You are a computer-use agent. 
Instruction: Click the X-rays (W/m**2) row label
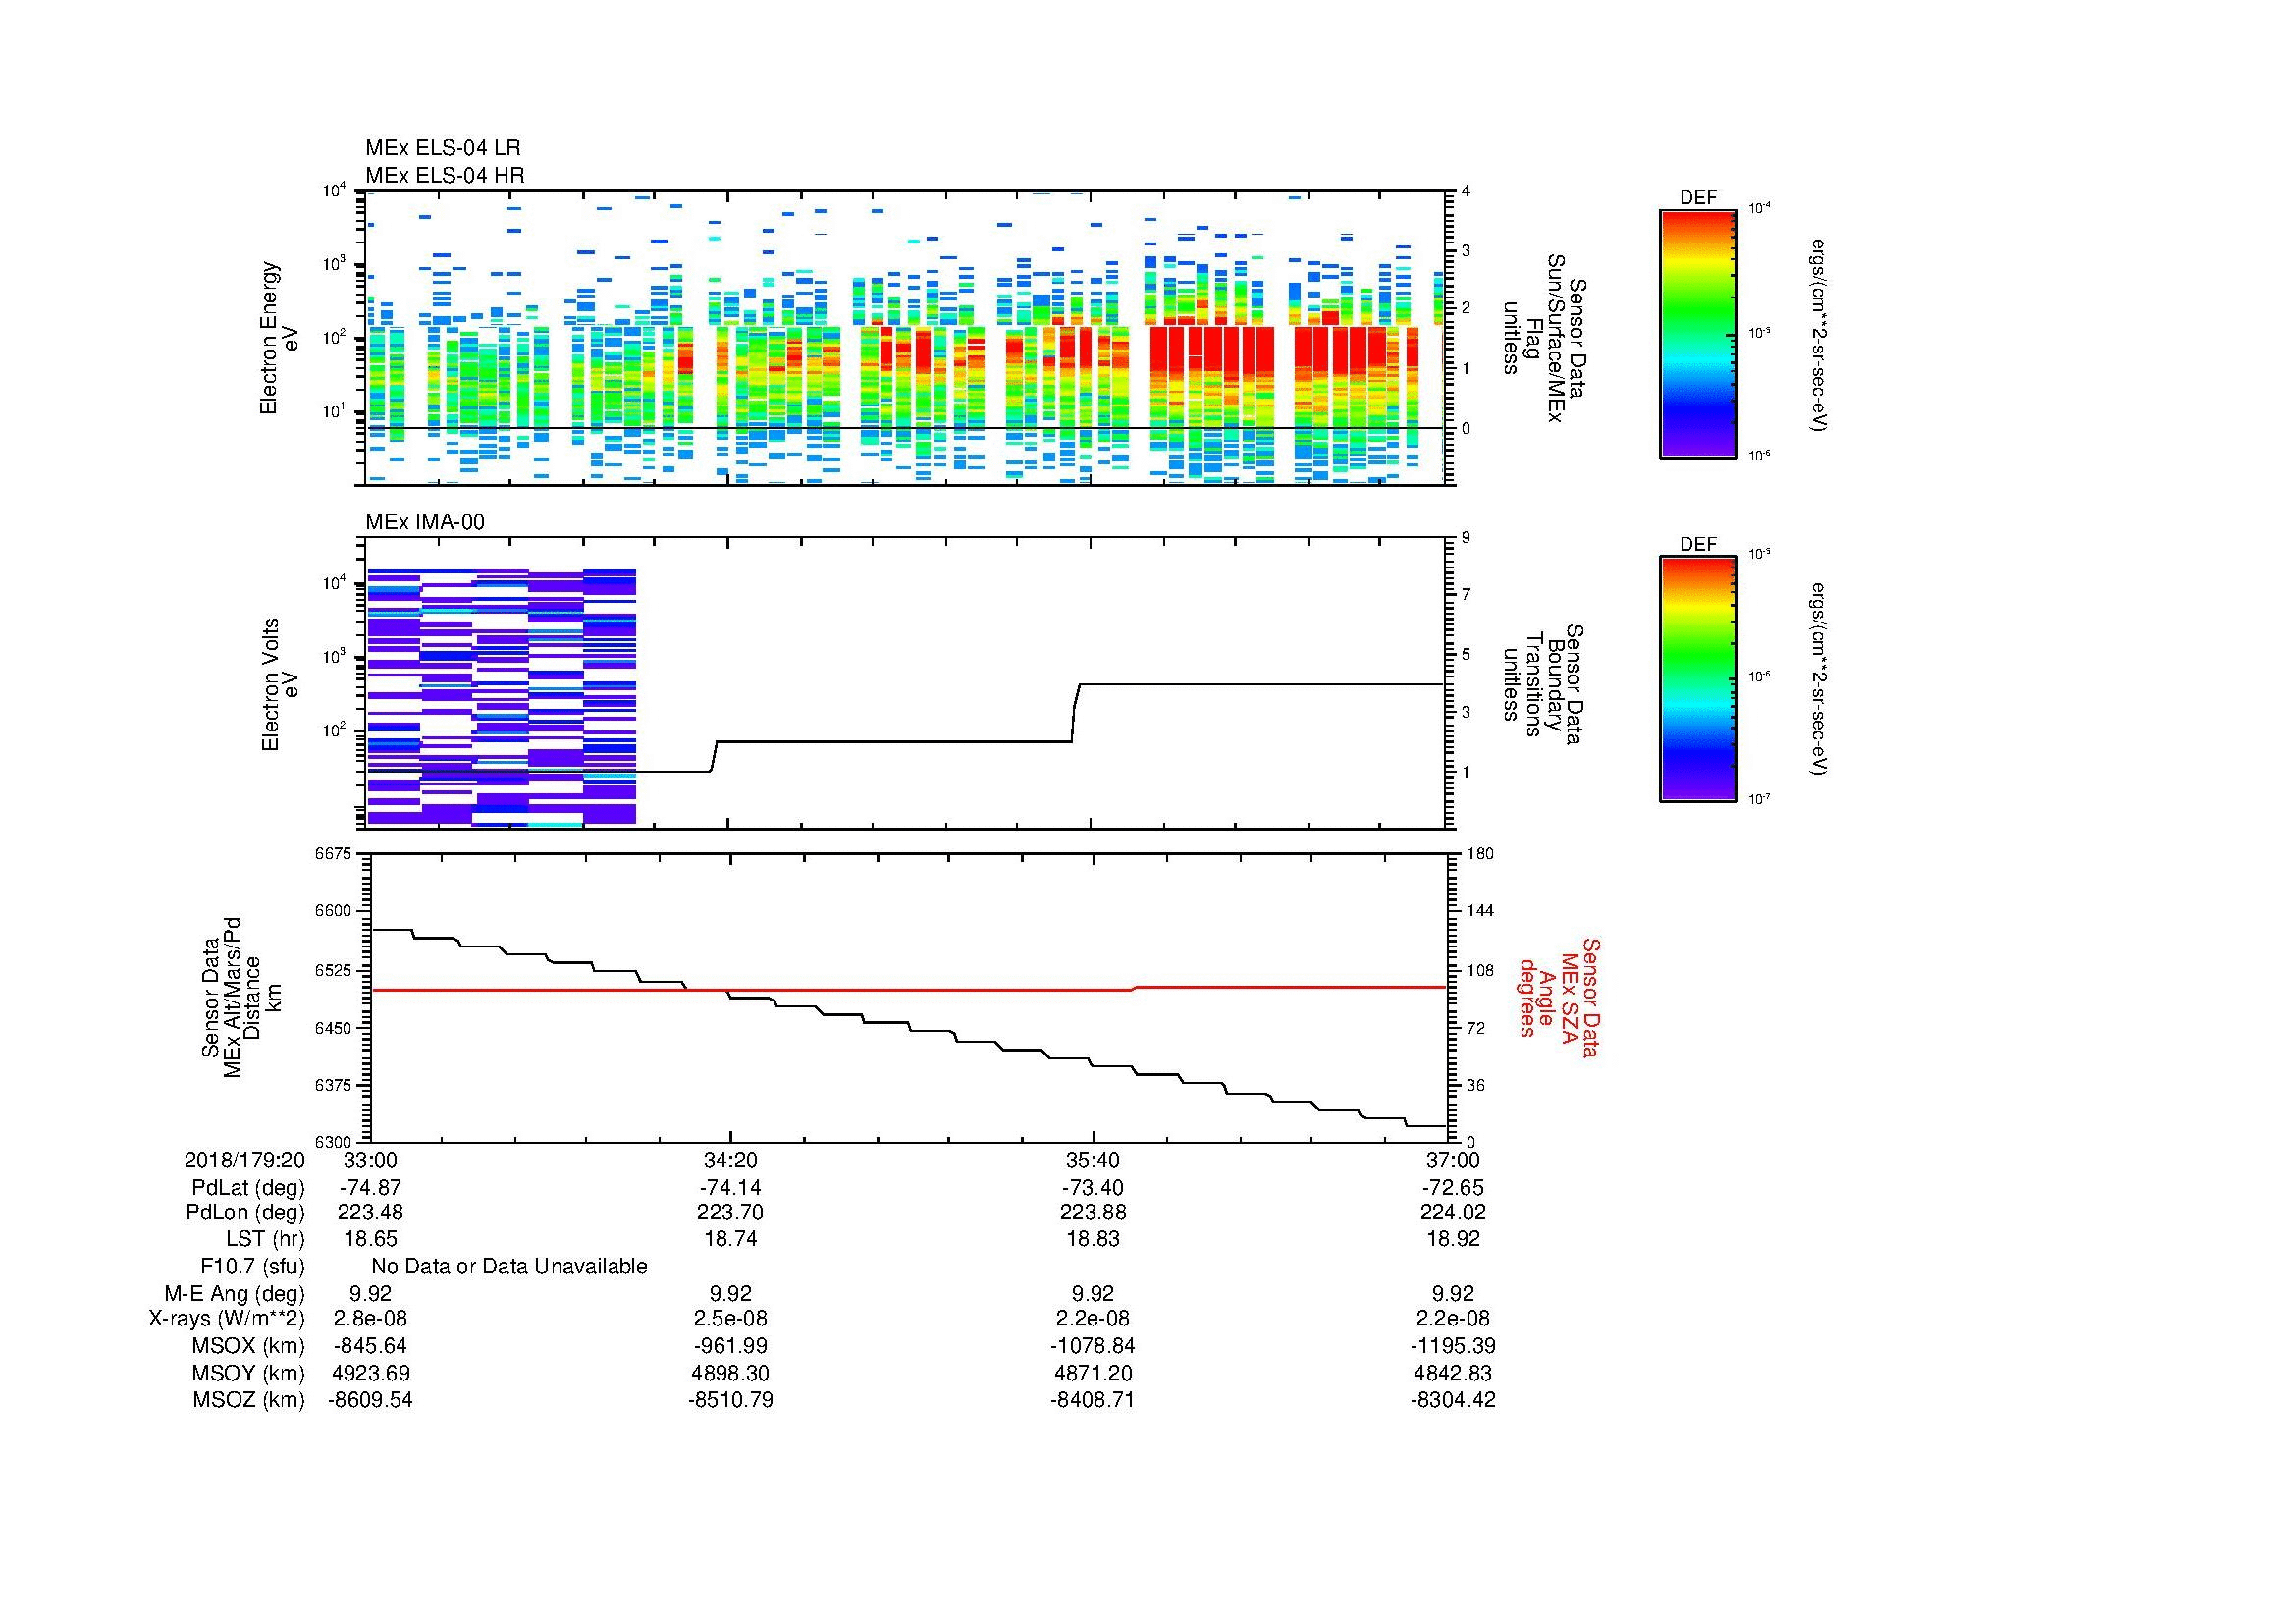click(x=226, y=1319)
